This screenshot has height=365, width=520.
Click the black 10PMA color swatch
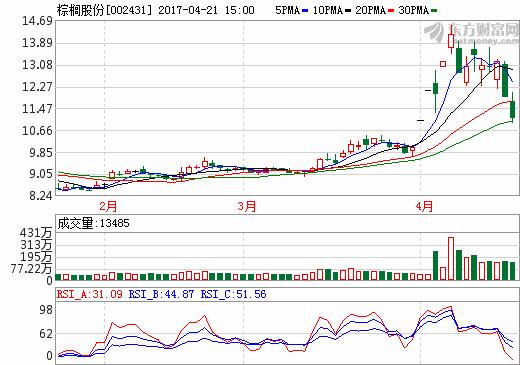coord(348,11)
